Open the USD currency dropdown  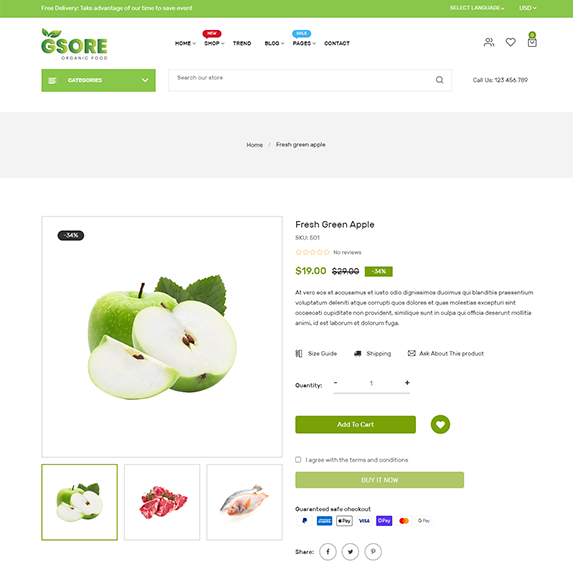[528, 8]
